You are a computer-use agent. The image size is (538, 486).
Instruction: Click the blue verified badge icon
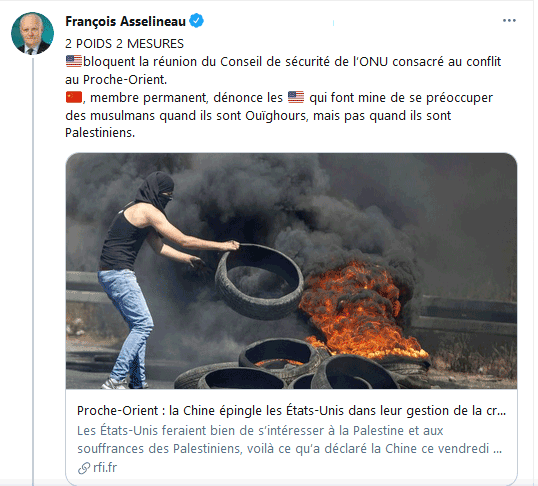[197, 21]
